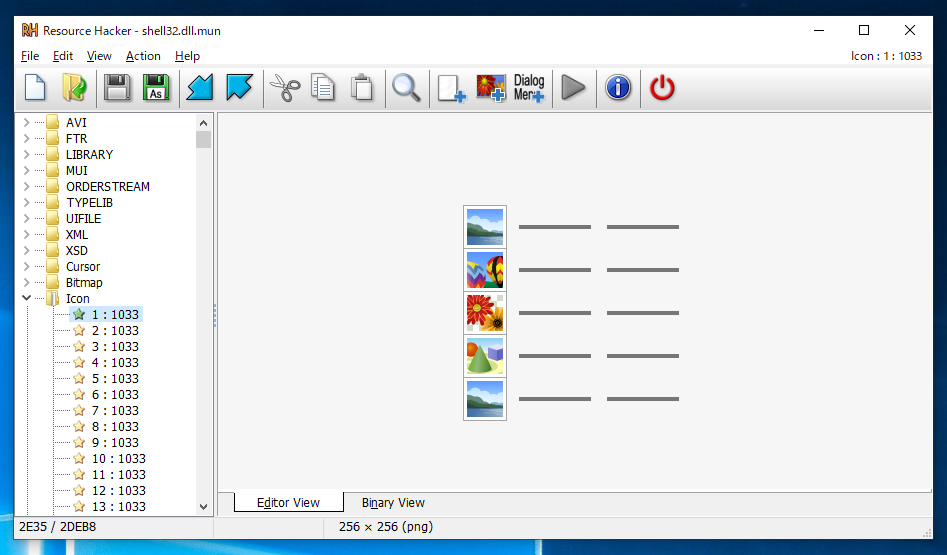Compile script with the play arrow icon

[573, 88]
